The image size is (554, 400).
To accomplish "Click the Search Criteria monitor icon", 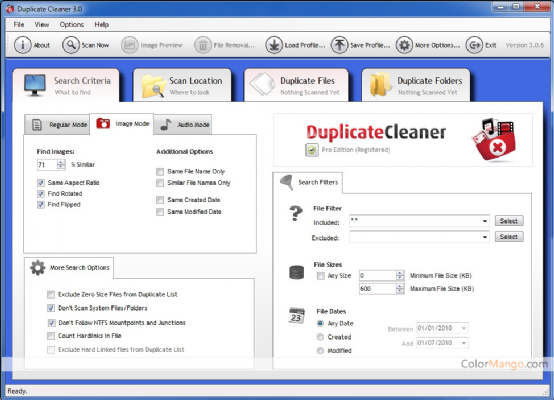I will tap(35, 85).
